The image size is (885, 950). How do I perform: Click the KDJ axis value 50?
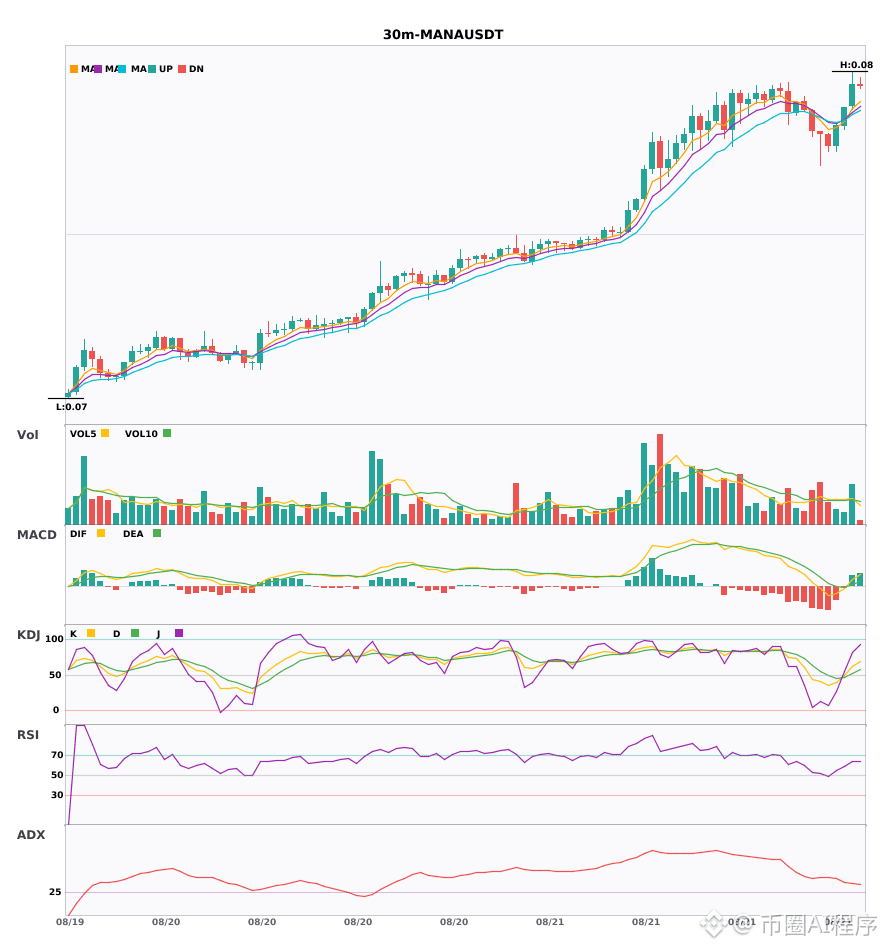(55, 675)
